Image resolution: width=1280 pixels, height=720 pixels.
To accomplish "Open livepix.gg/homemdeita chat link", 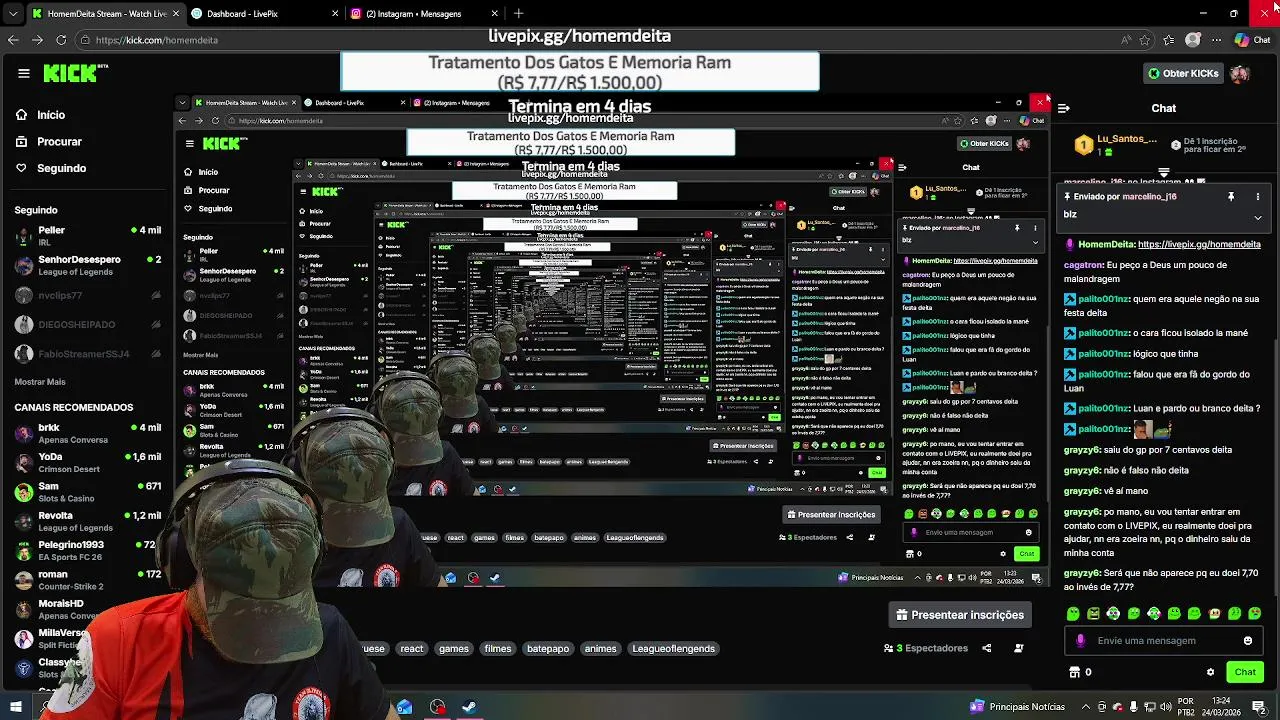I will 1199,244.
